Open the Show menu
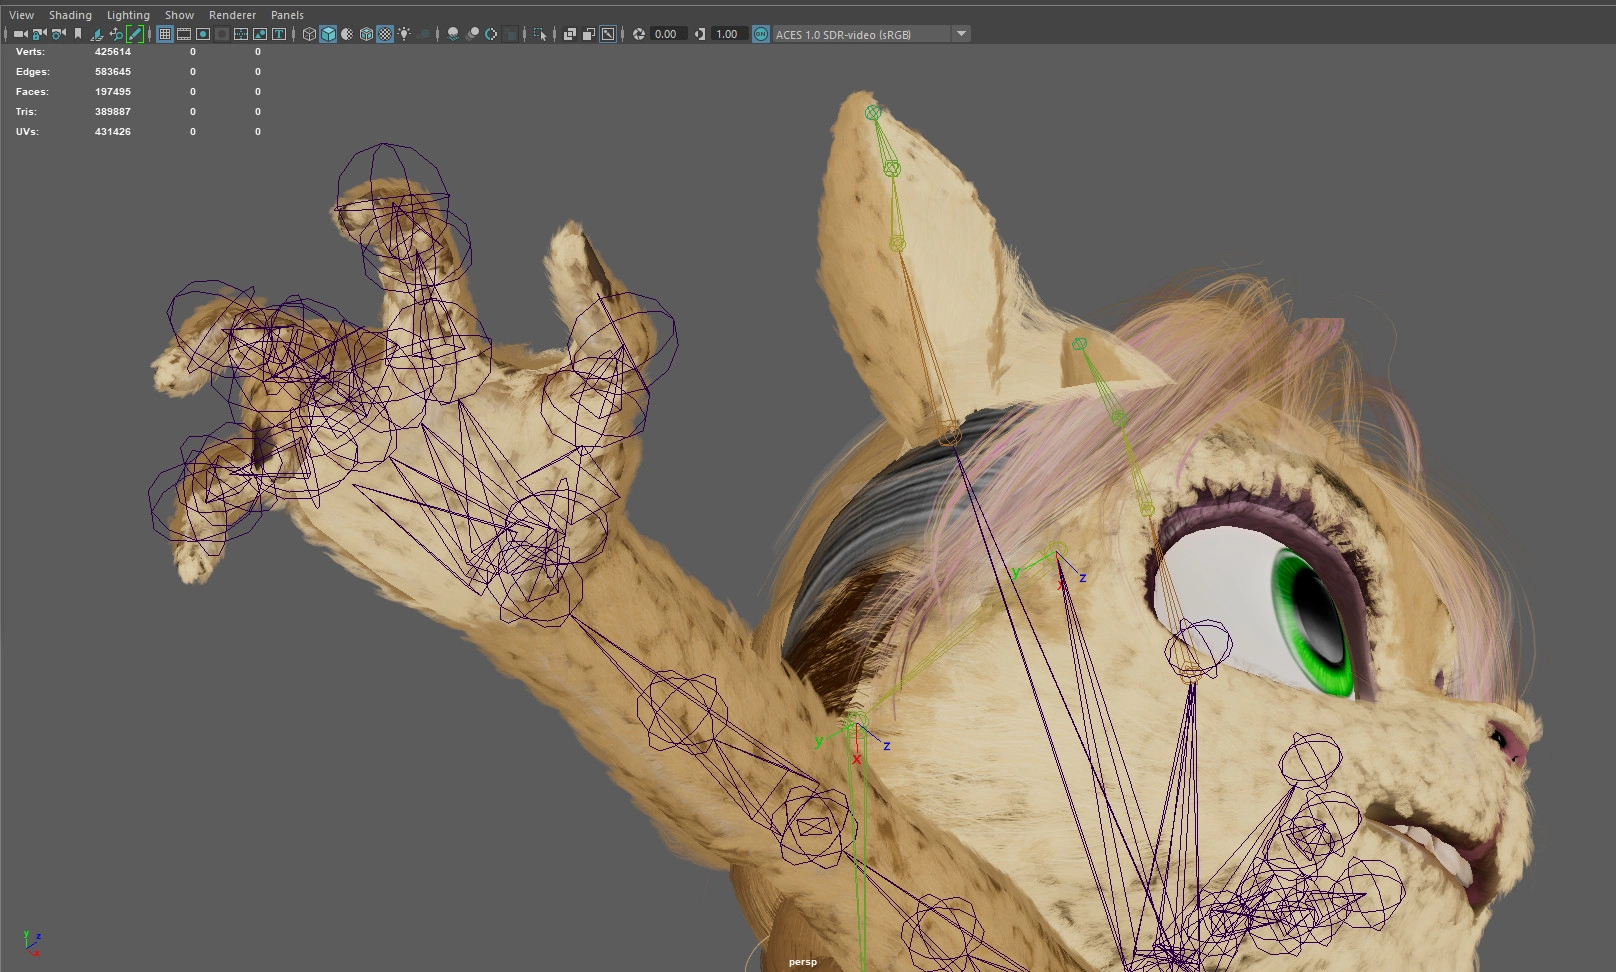The width and height of the screenshot is (1616, 972). 179,15
